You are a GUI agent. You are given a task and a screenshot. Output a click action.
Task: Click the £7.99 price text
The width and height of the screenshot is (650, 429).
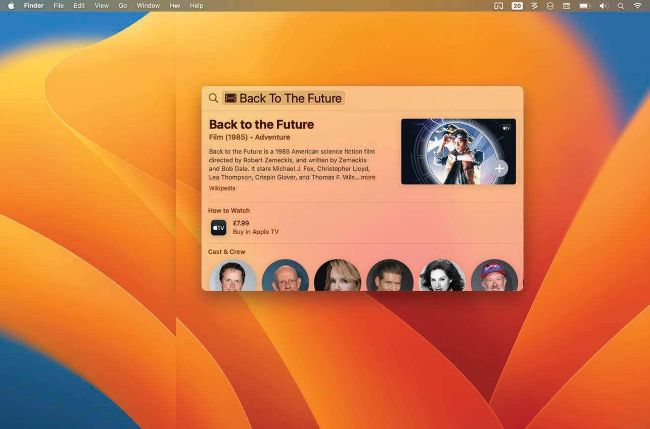(x=241, y=223)
